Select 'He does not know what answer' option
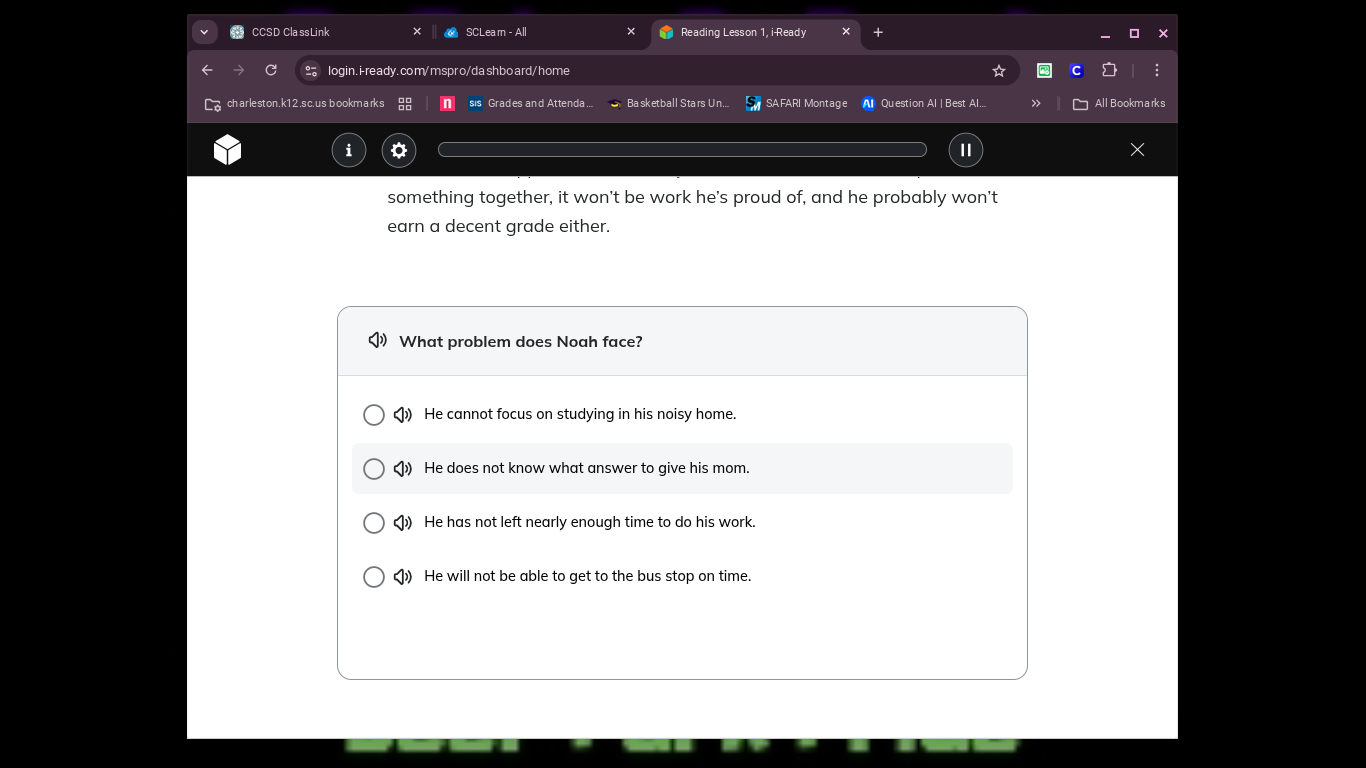The image size is (1366, 768). coord(374,469)
